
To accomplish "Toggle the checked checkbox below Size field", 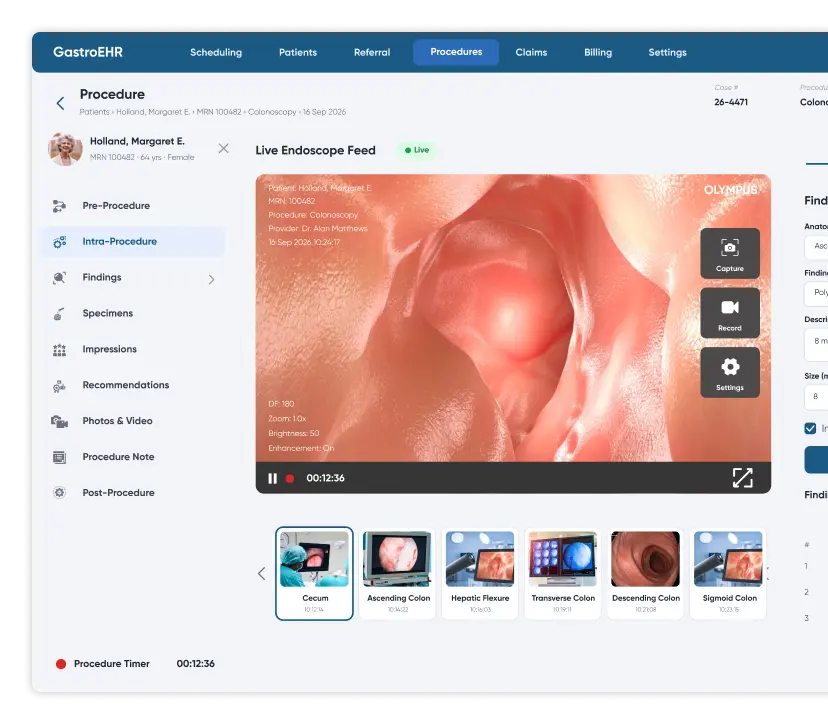I will pyautogui.click(x=810, y=428).
